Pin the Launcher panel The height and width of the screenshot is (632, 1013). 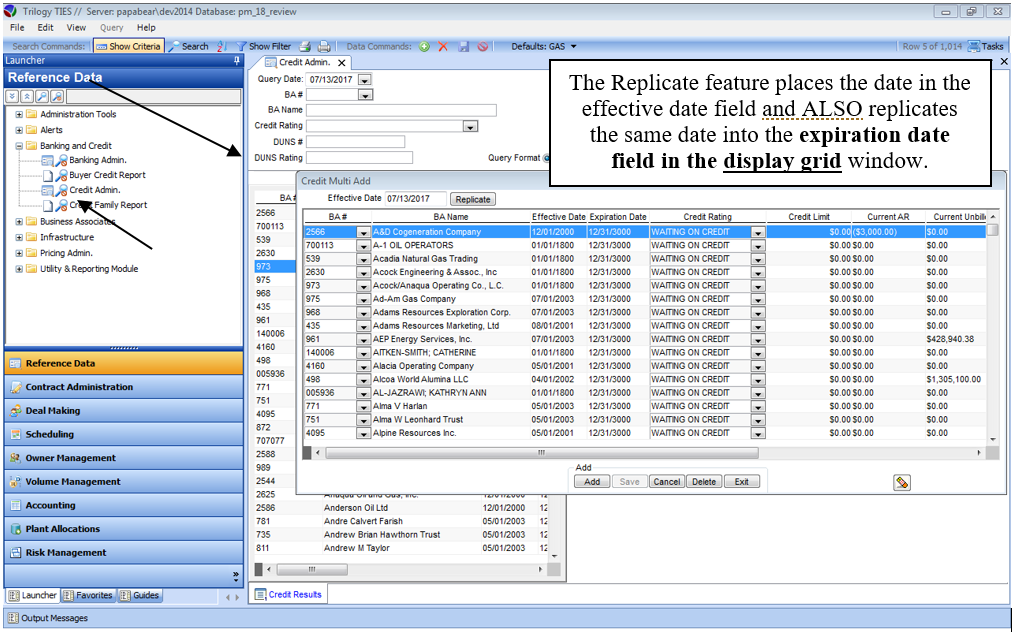pos(236,61)
